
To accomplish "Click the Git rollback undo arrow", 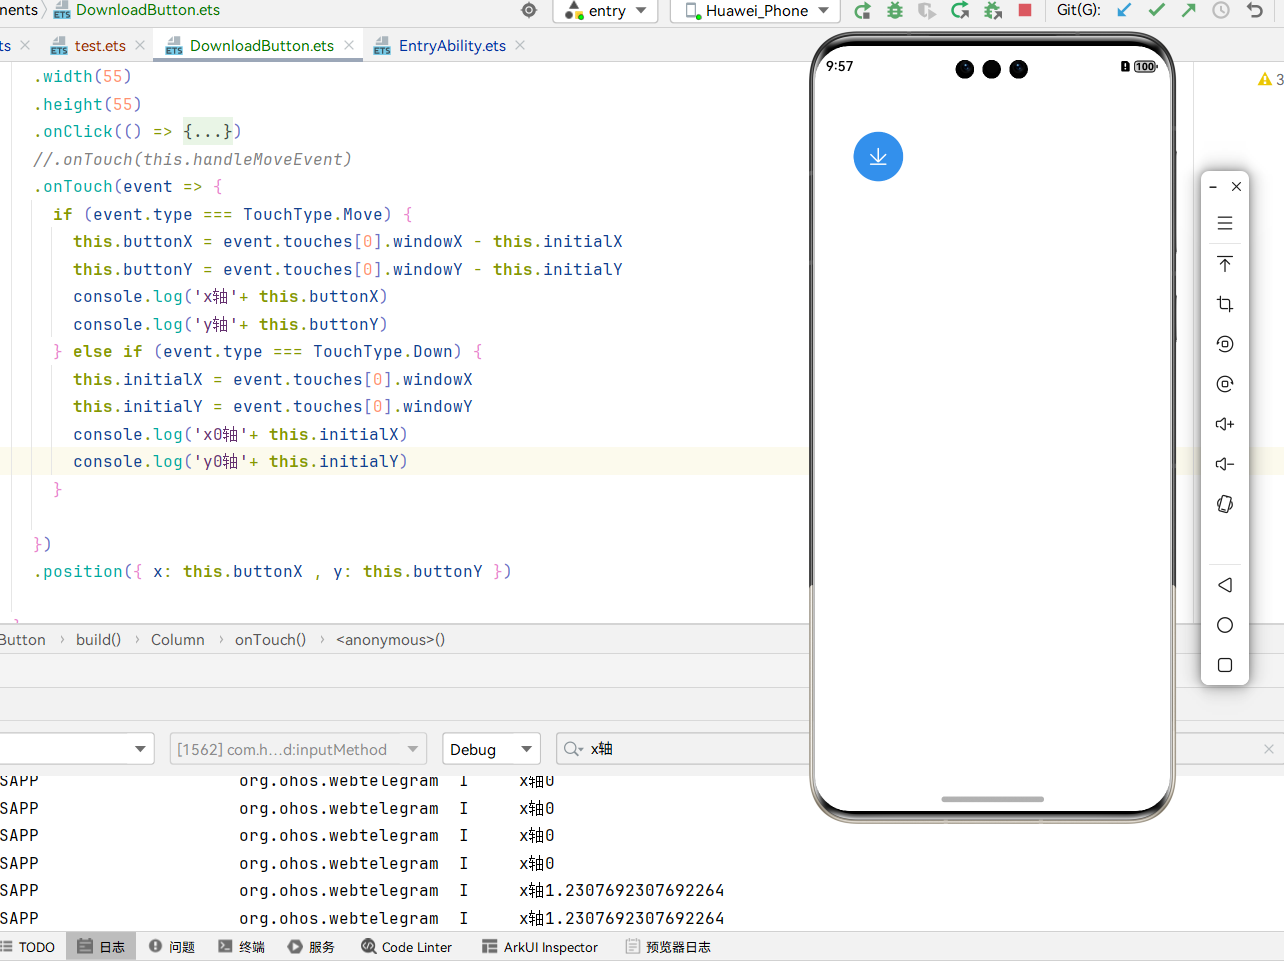I will 1255,10.
